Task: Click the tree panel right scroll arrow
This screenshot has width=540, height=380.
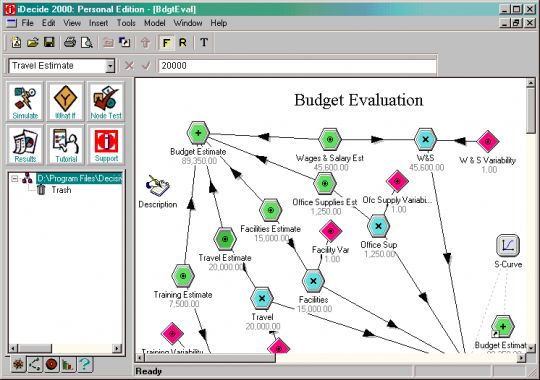Action: point(117,348)
